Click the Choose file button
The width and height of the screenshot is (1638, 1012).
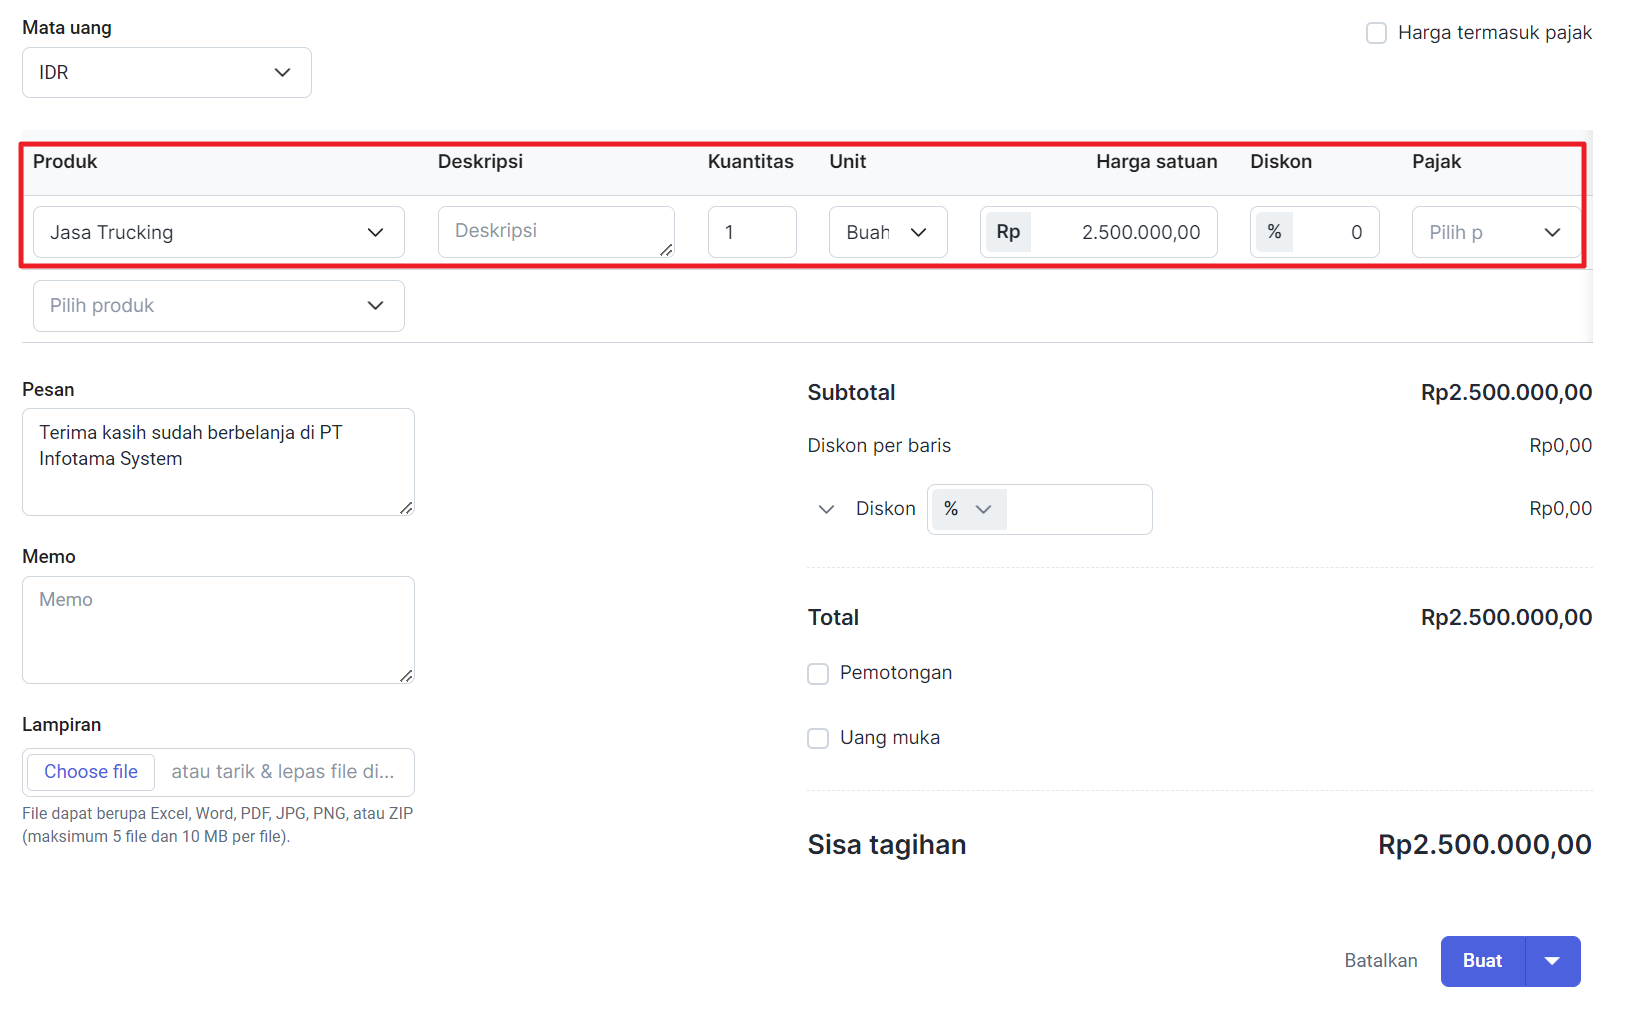(x=91, y=772)
